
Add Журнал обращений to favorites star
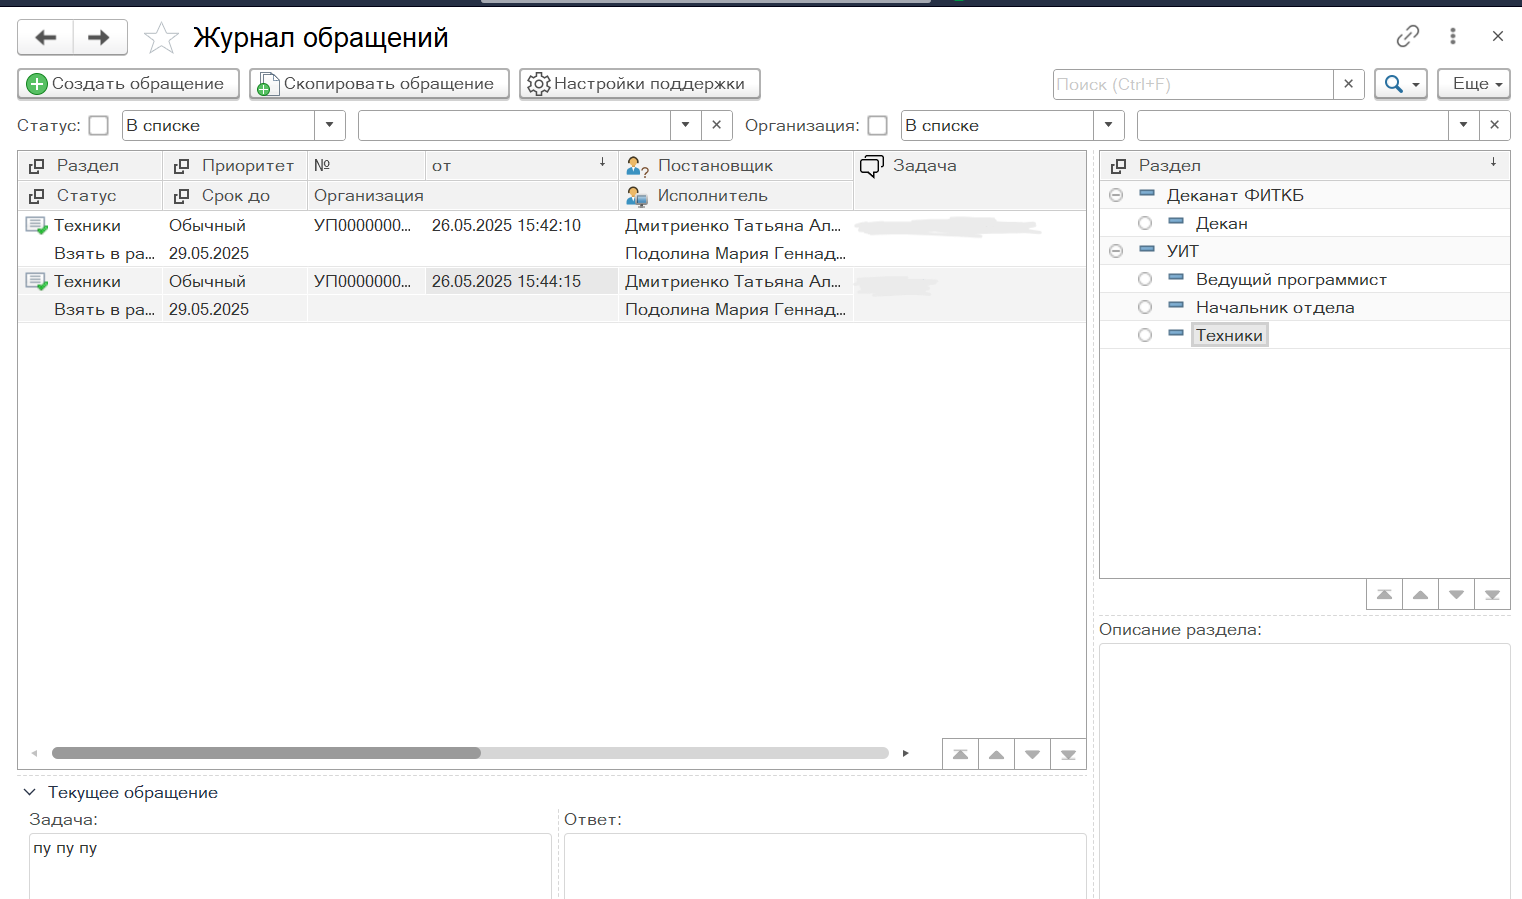161,39
